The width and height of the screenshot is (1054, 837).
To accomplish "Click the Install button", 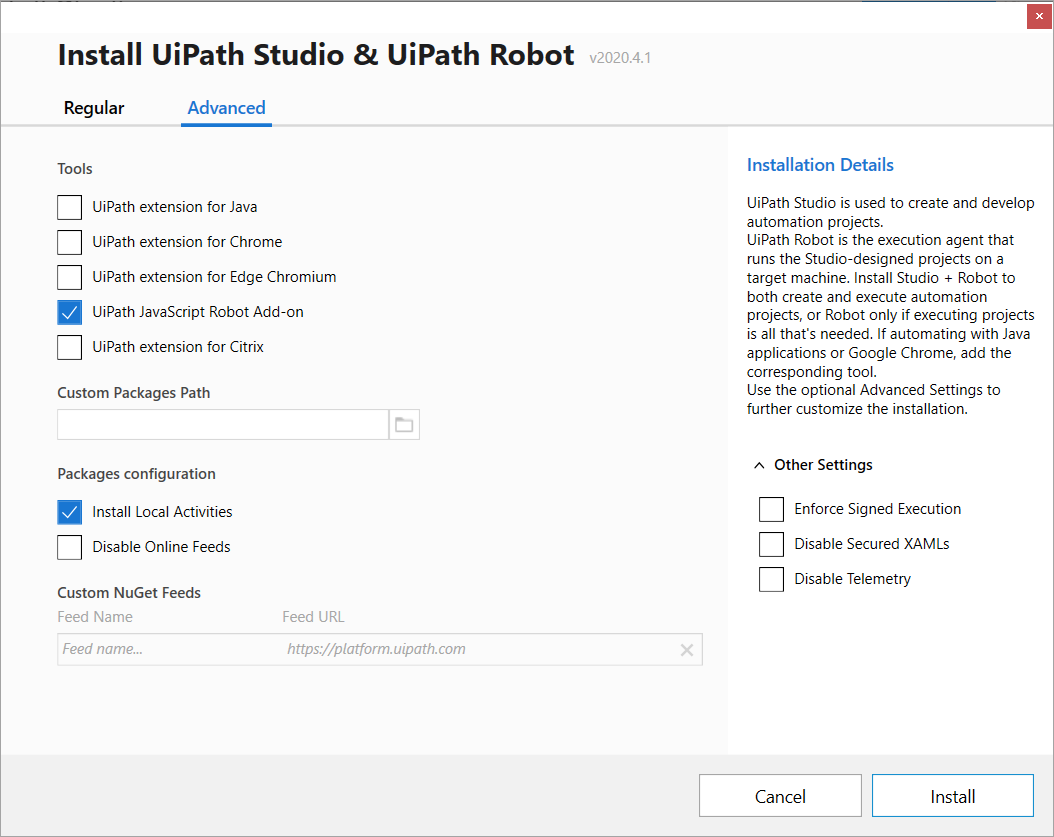I will (952, 796).
